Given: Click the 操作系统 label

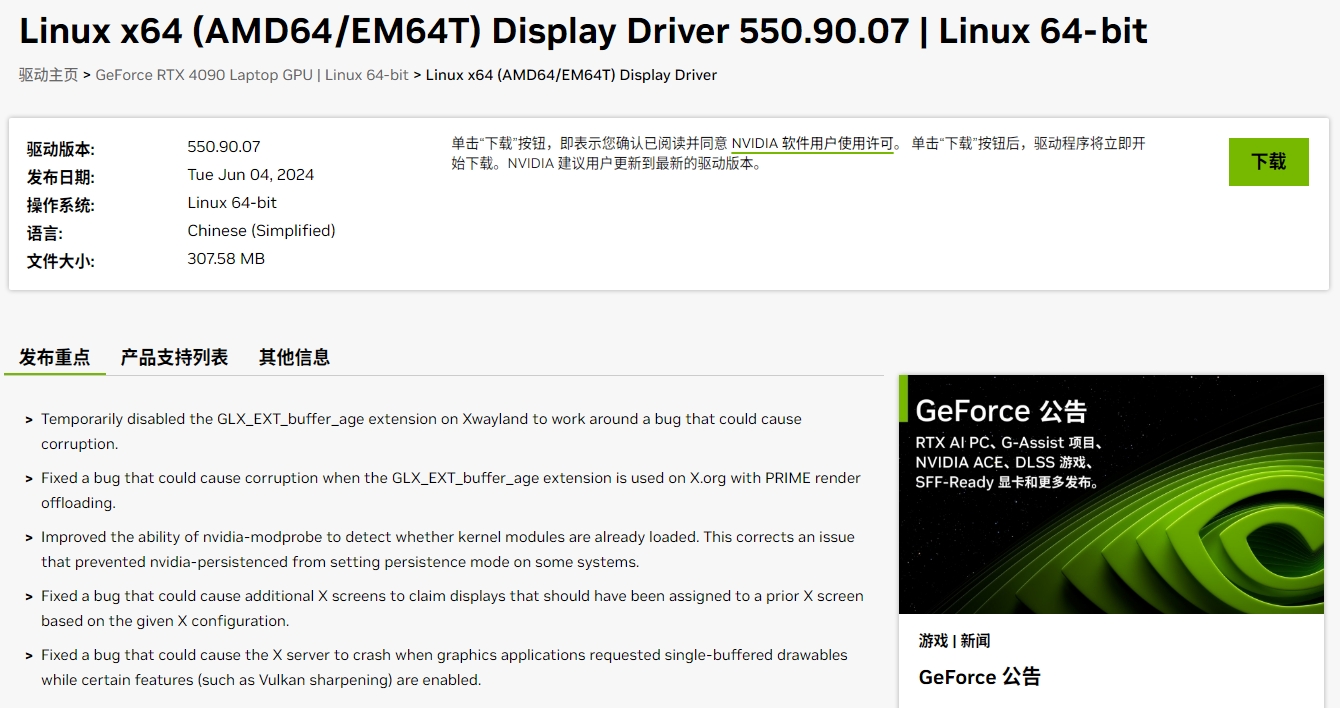Looking at the screenshot, I should coord(60,205).
